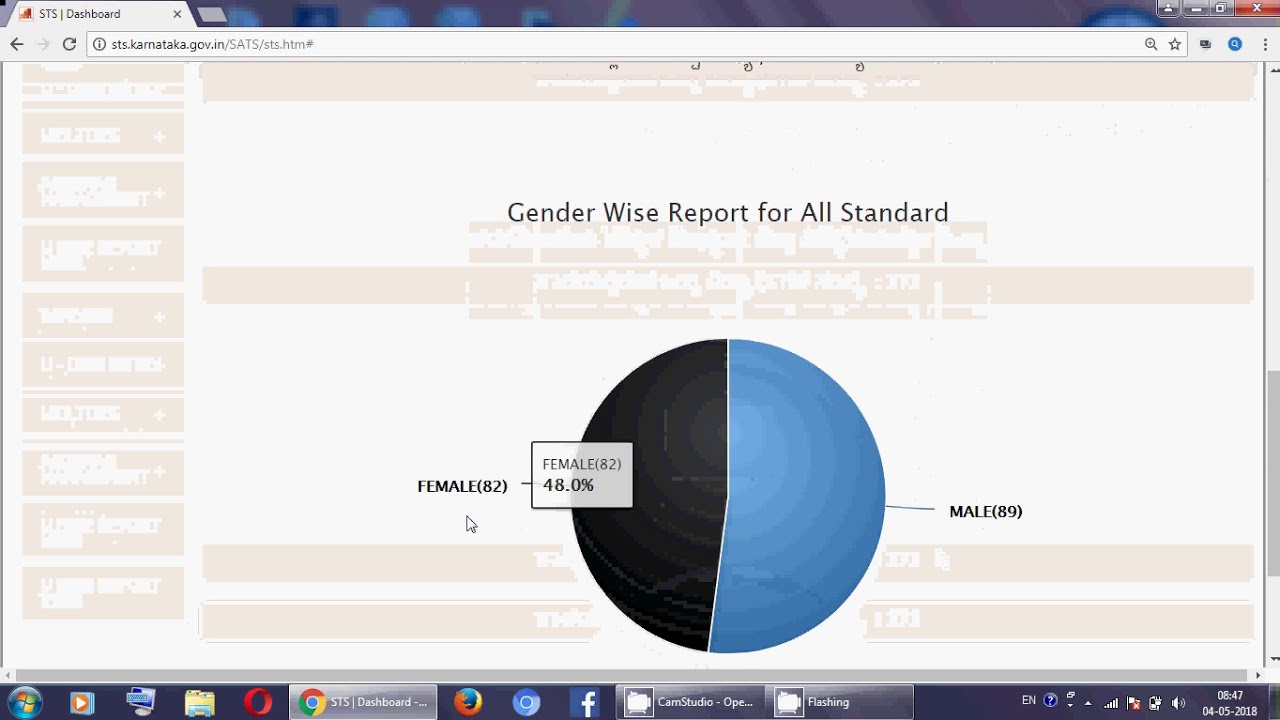
Task: View site information icon beside the URL
Action: coord(98,44)
